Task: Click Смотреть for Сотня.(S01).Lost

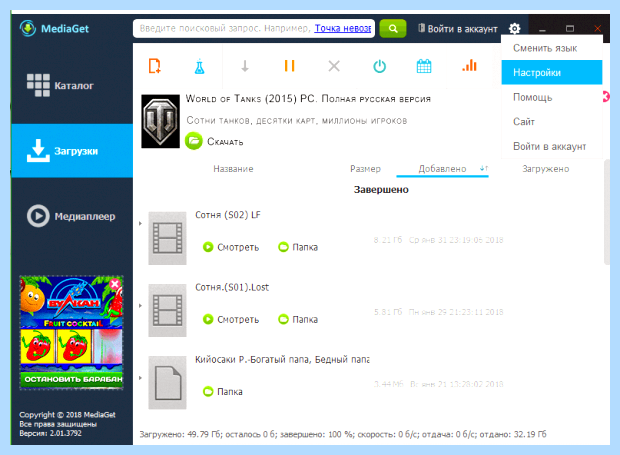Action: click(231, 319)
